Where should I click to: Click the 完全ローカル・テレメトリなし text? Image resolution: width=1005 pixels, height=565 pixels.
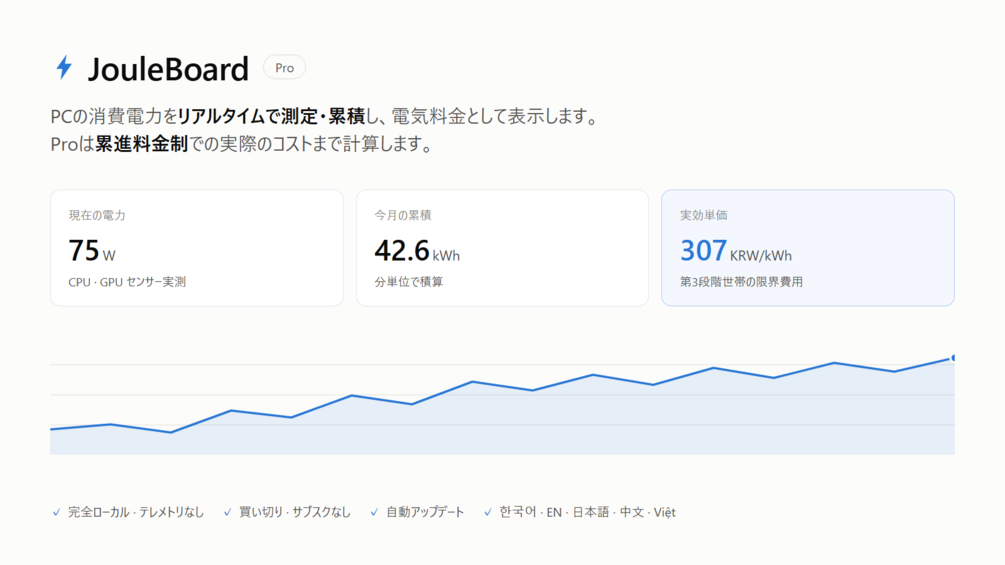136,512
